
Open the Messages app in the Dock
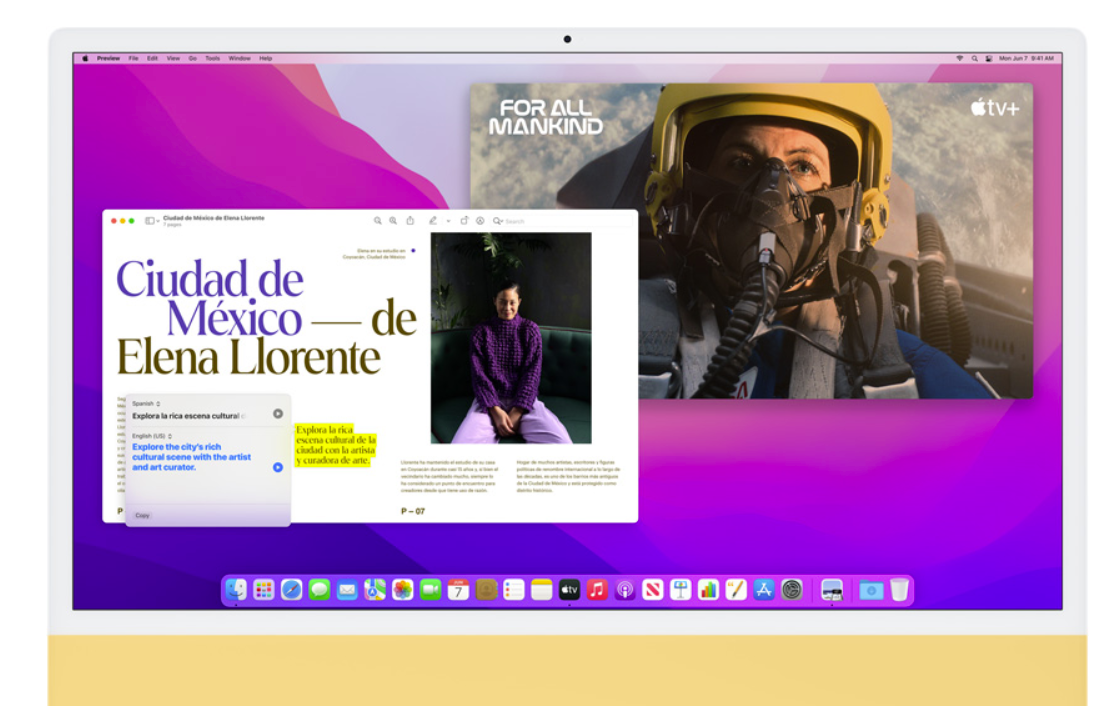point(320,590)
